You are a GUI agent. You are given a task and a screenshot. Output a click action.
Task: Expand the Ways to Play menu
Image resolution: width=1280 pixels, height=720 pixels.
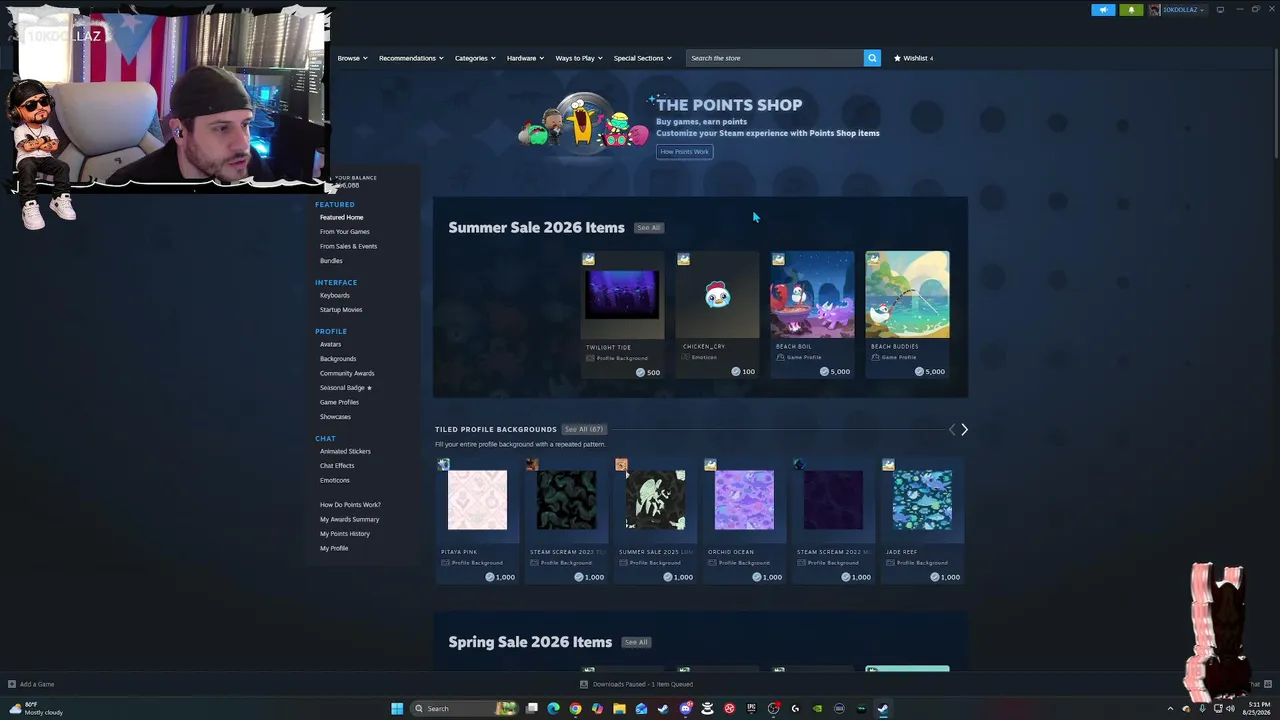pyautogui.click(x=579, y=58)
